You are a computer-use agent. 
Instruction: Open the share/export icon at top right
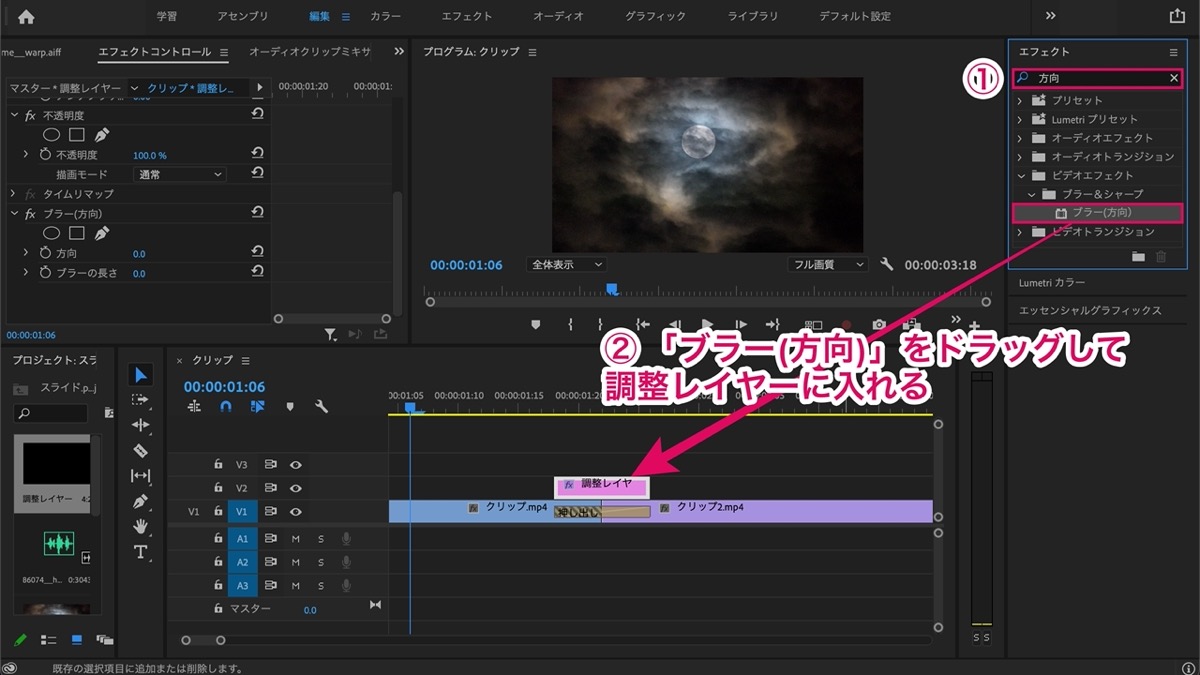[x=1176, y=16]
